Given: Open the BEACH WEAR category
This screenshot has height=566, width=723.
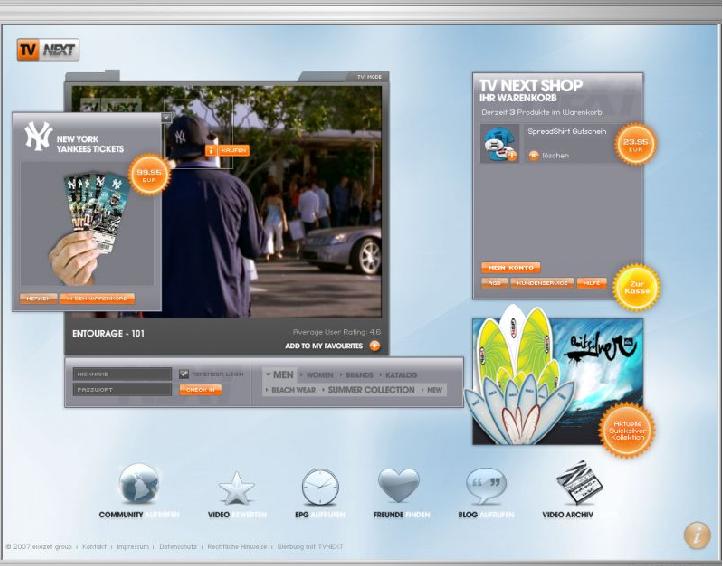Looking at the screenshot, I should click(x=293, y=390).
